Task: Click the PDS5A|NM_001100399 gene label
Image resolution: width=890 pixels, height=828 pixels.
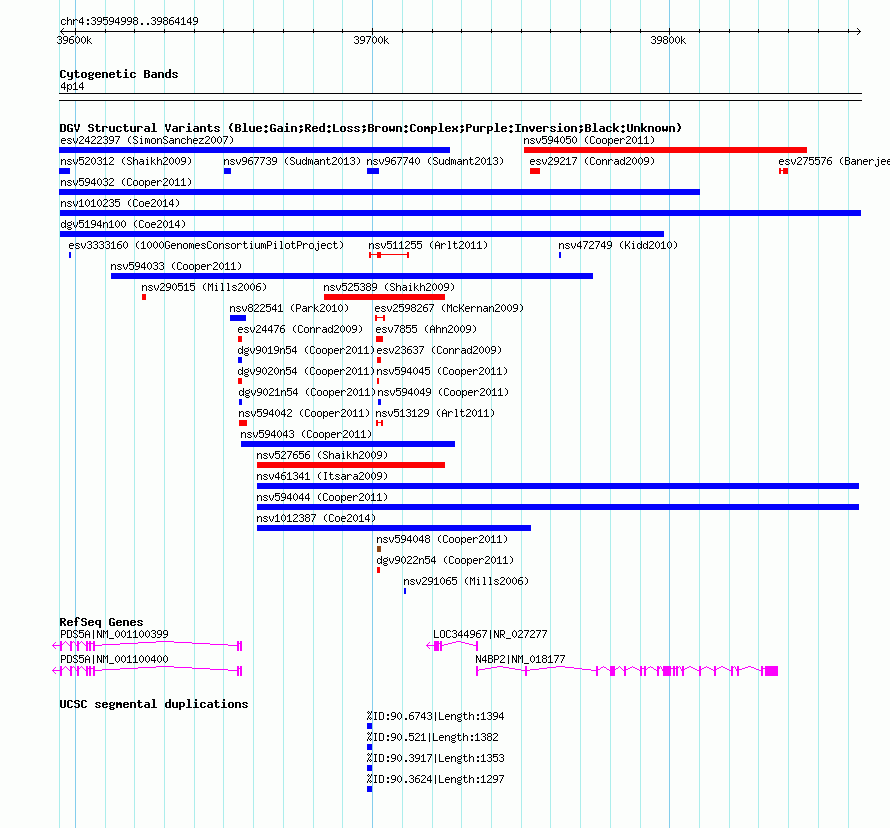Action: pos(114,634)
